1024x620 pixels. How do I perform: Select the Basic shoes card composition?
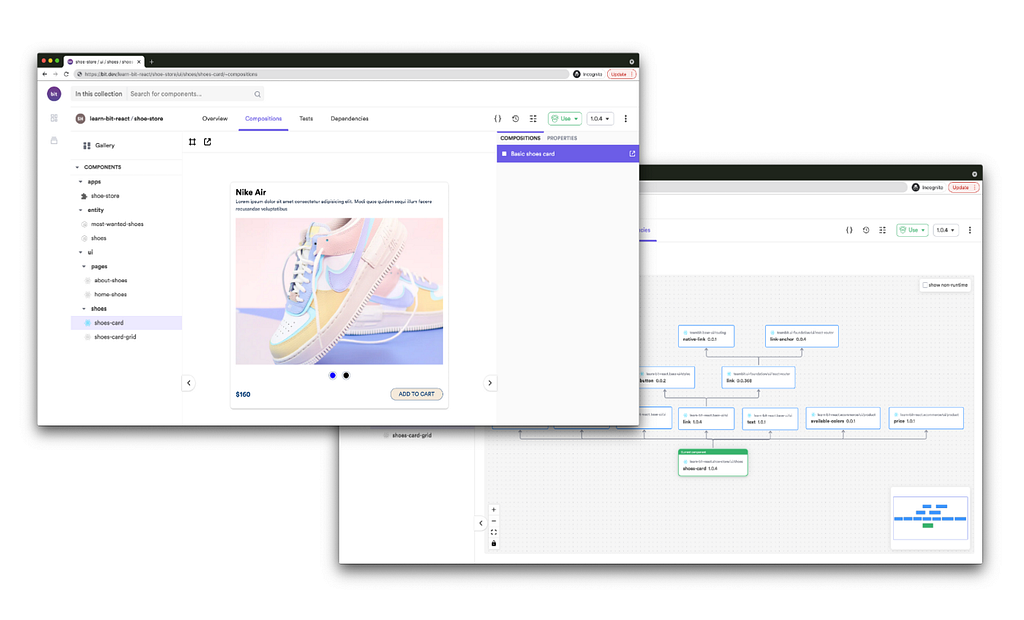568,154
